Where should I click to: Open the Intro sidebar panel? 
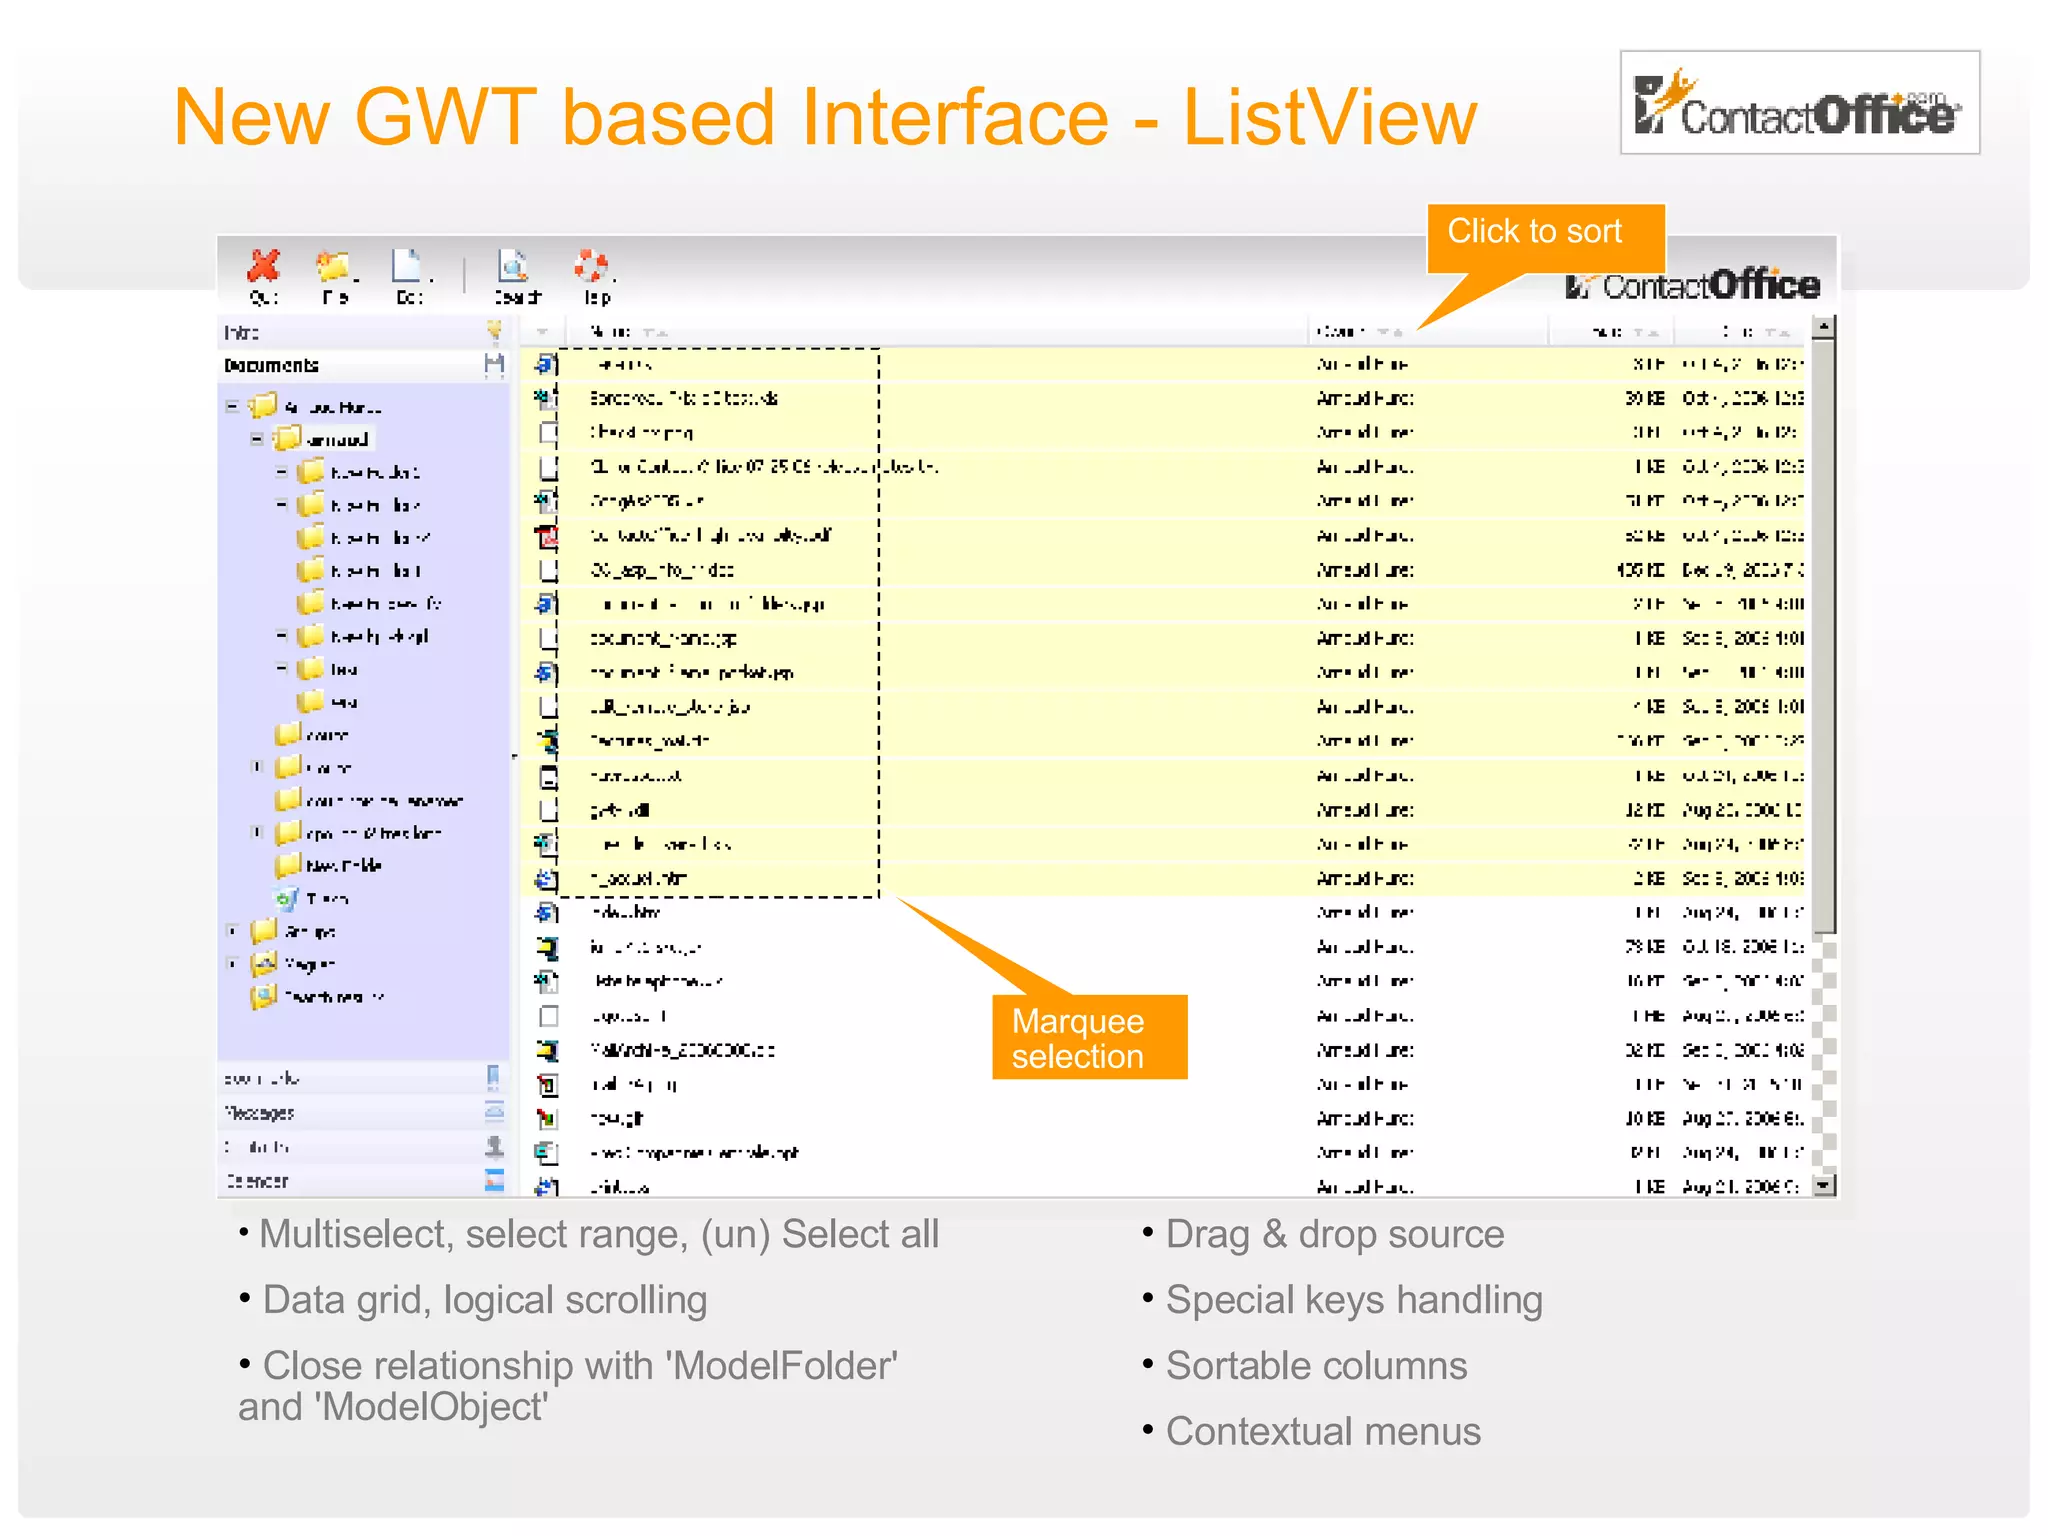(363, 331)
